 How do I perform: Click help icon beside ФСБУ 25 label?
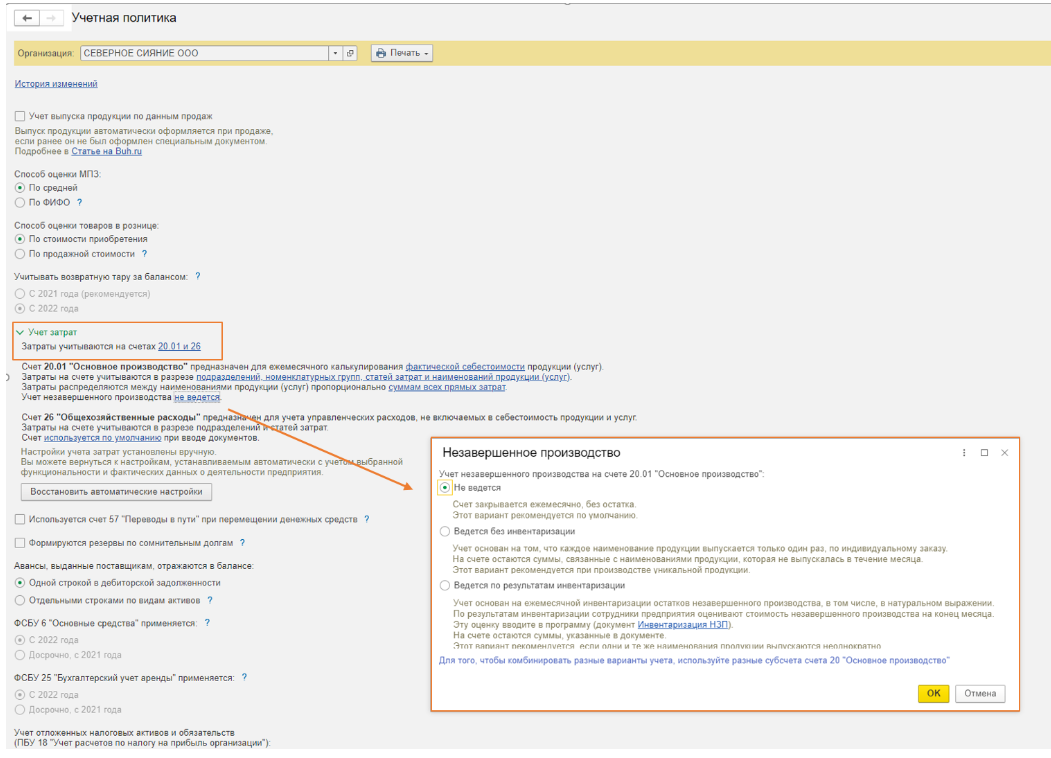pyautogui.click(x=243, y=677)
